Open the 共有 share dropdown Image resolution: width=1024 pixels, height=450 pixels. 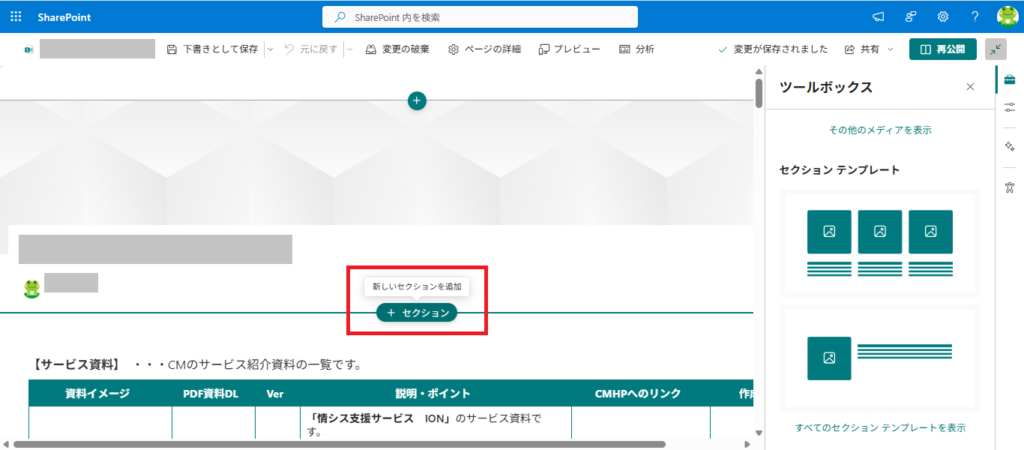[869, 49]
